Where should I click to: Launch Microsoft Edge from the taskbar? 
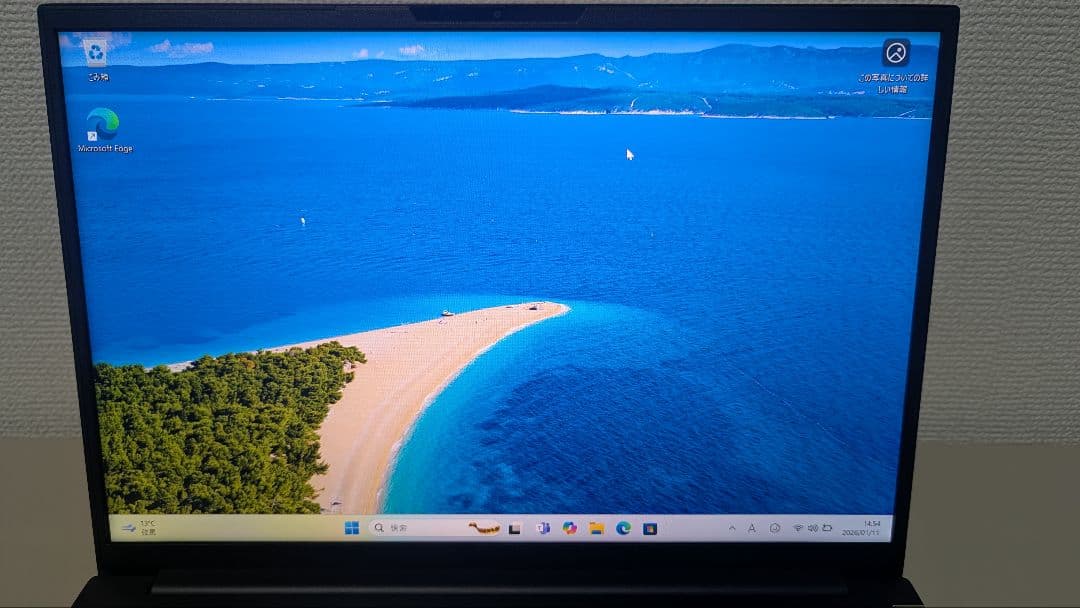pyautogui.click(x=623, y=528)
